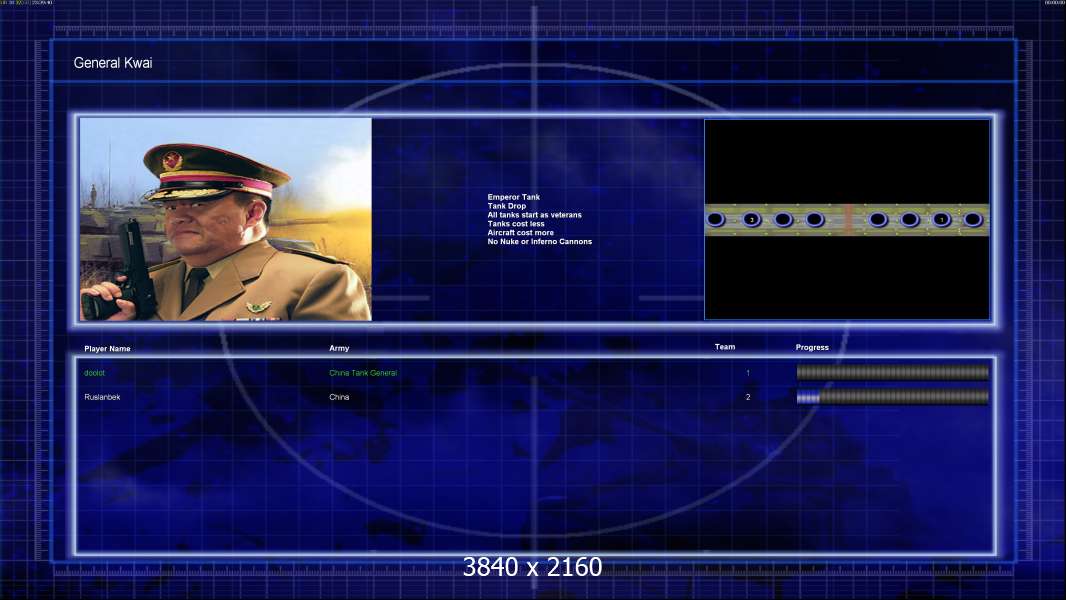The height and width of the screenshot is (600, 1066).
Task: Click empty start marker just left of marker 1
Action: coord(910,219)
